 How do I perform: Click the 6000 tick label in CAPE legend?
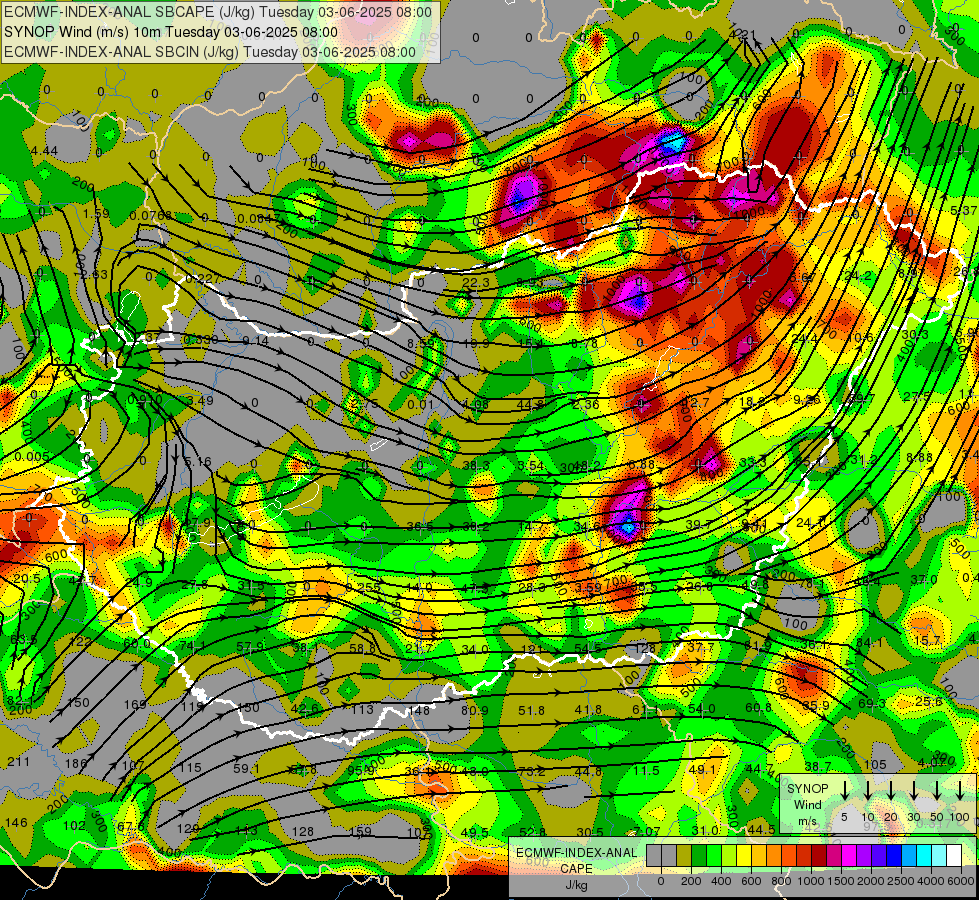(961, 882)
